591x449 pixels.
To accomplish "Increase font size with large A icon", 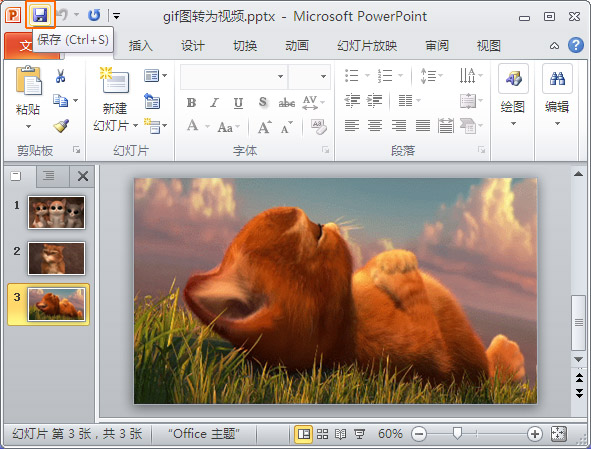I will coord(265,127).
